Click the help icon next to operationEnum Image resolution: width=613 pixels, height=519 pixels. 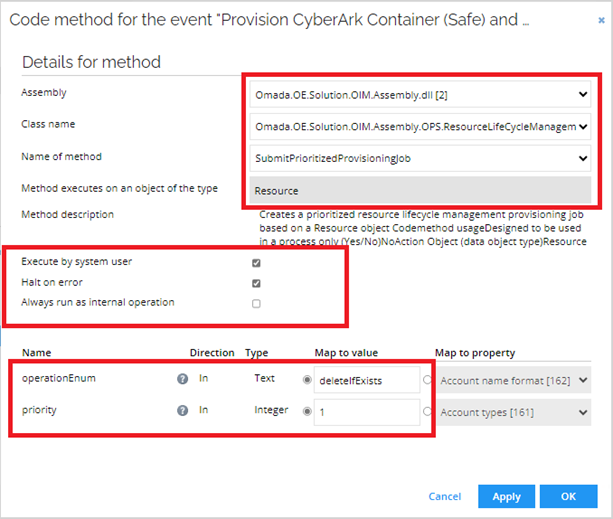182,379
